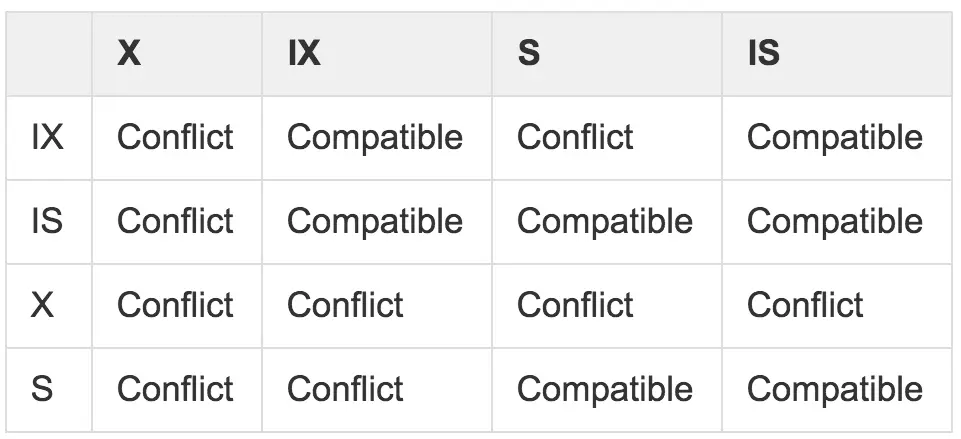Select Compatible cell at row S, column S
961x439 pixels.
(605, 389)
